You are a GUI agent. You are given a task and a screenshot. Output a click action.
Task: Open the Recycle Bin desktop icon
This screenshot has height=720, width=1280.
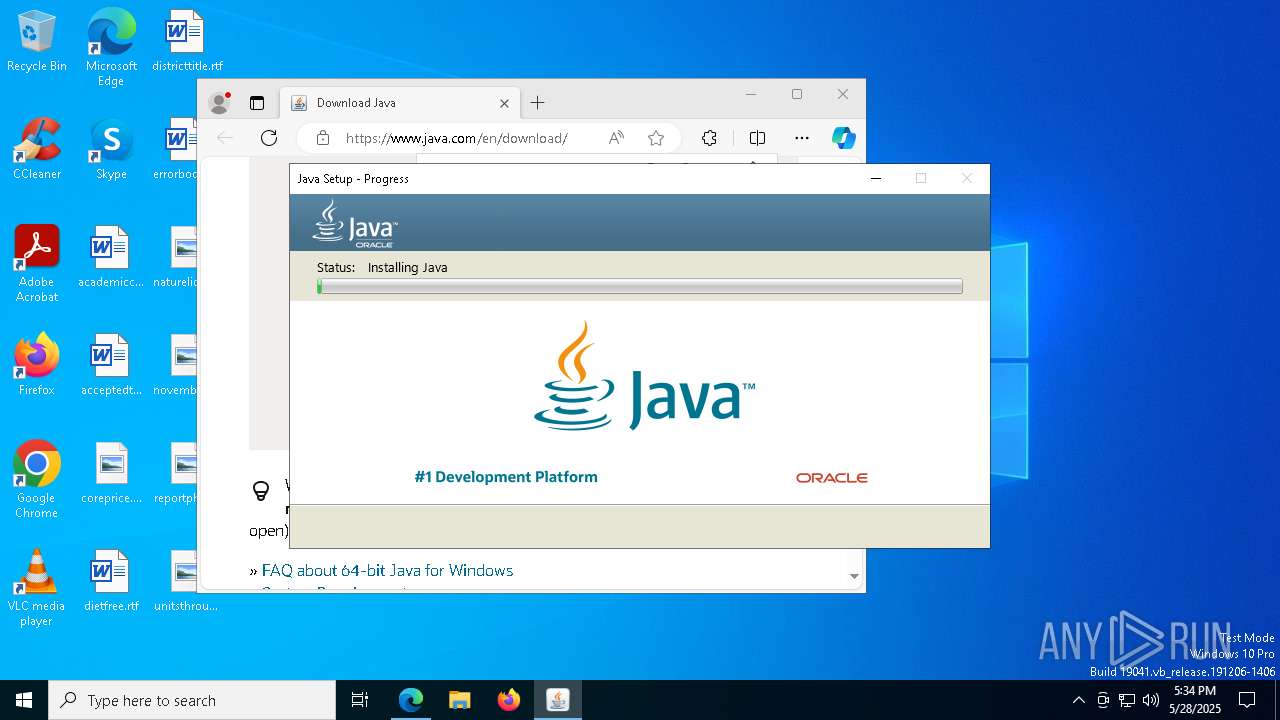[37, 42]
